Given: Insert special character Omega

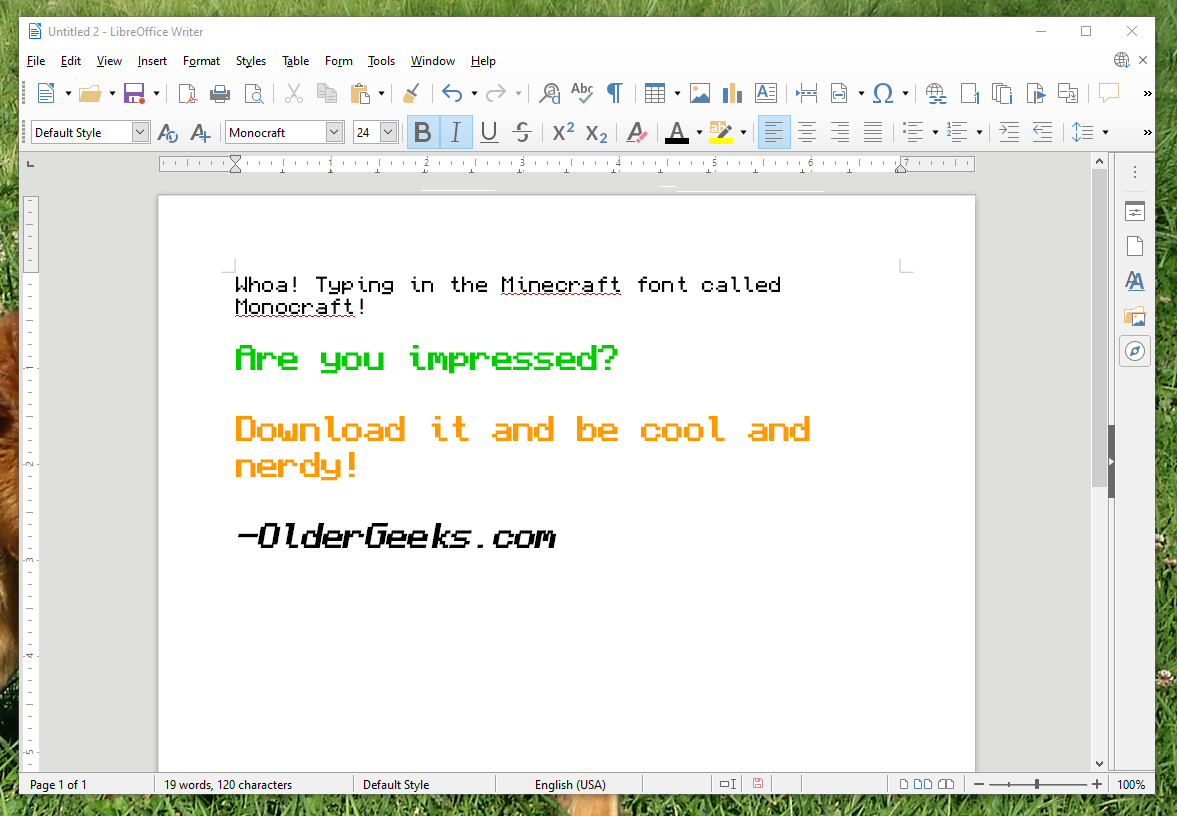Looking at the screenshot, I should [884, 93].
